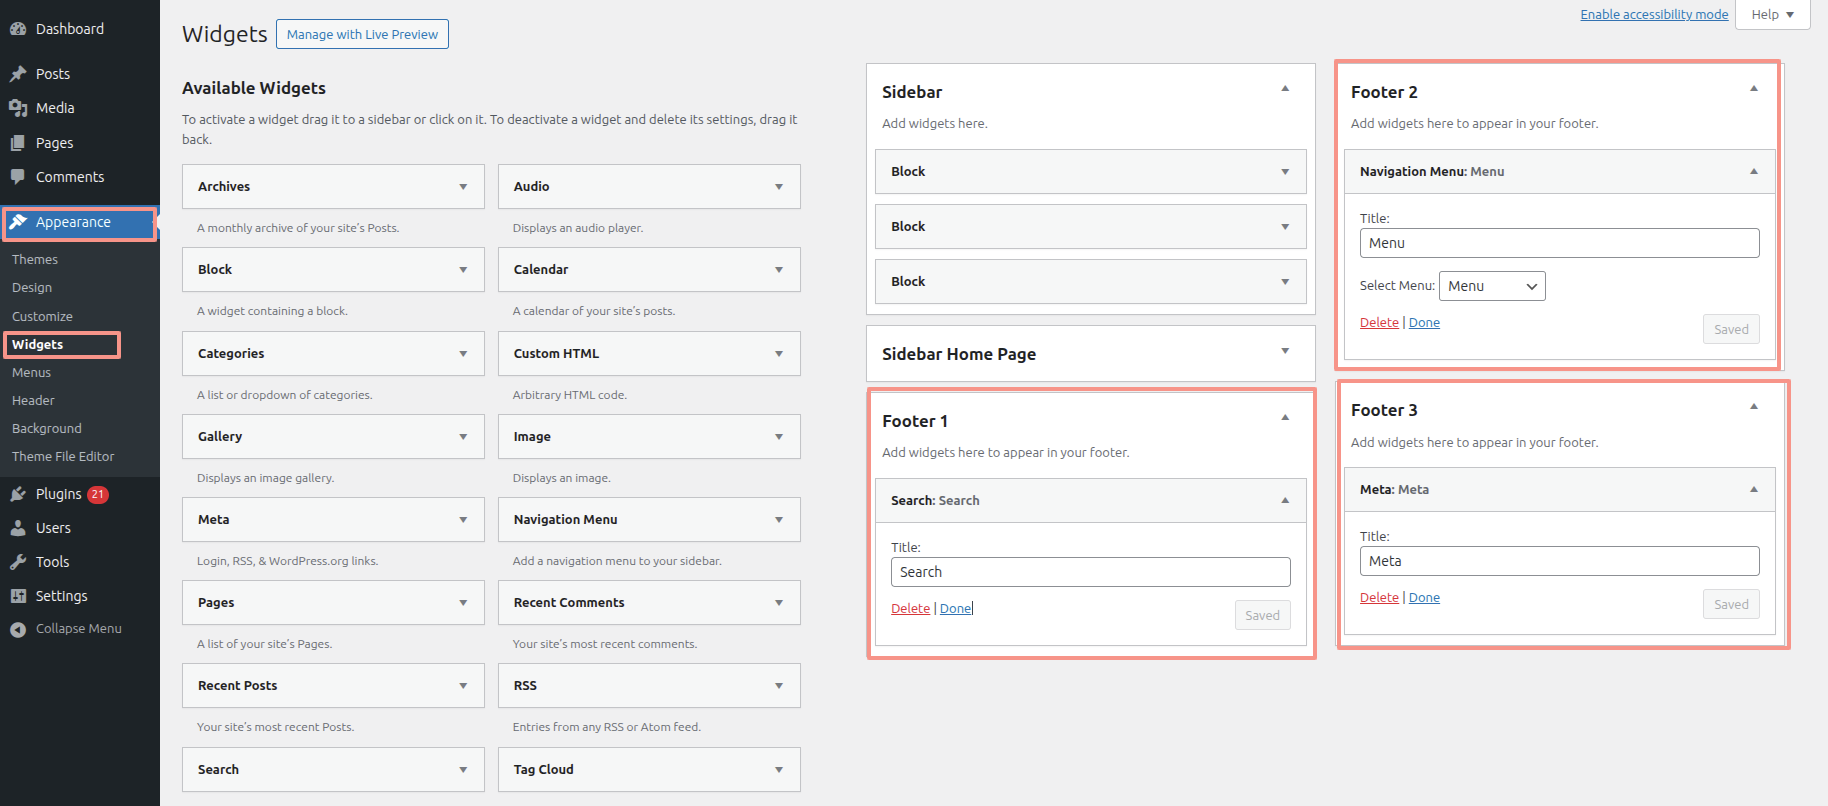This screenshot has width=1828, height=806.
Task: Click Manage with Live Preview button
Action: tap(362, 34)
